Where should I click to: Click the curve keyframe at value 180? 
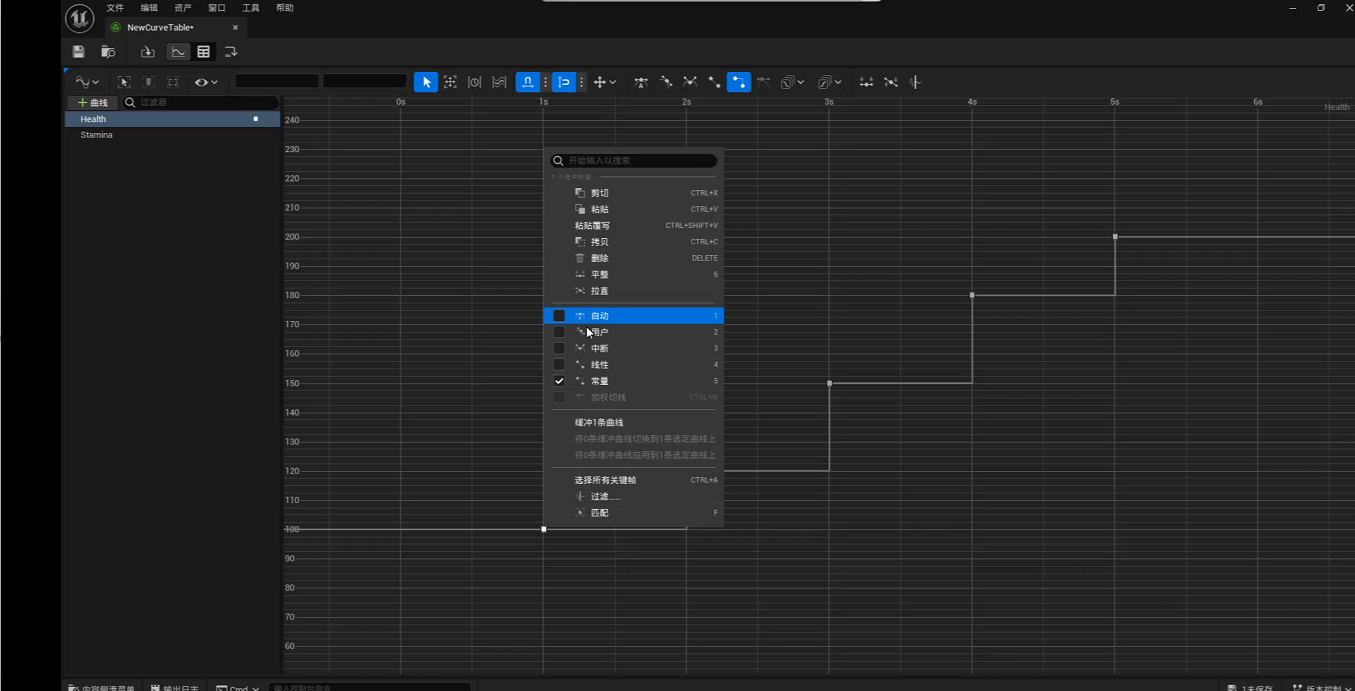pos(972,295)
